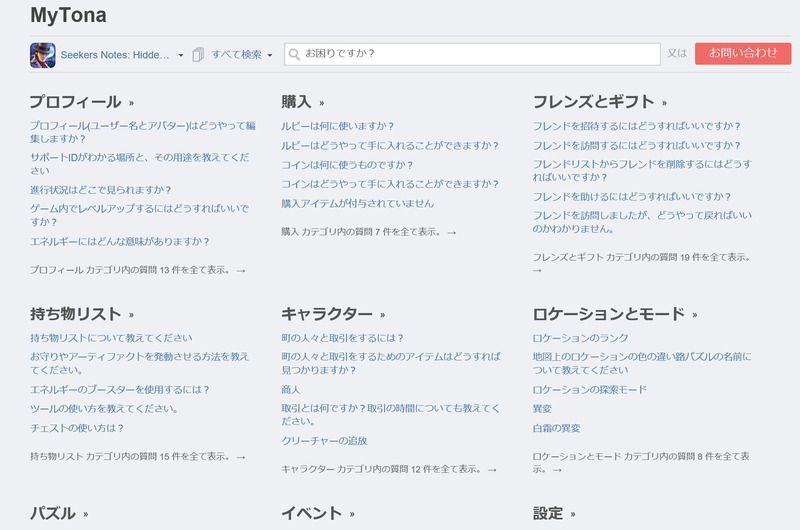800x530 pixels.
Task: Open the ロケーションのランク article
Action: point(580,338)
